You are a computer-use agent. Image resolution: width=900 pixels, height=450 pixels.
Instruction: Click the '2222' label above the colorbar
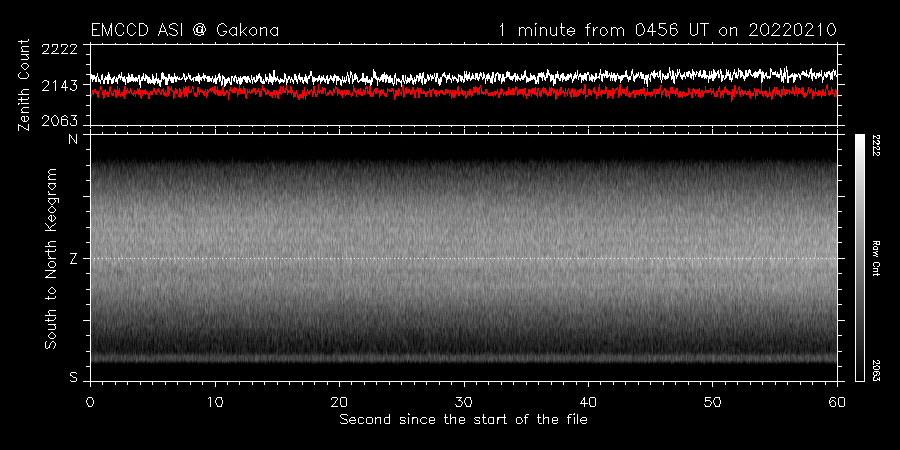click(878, 145)
